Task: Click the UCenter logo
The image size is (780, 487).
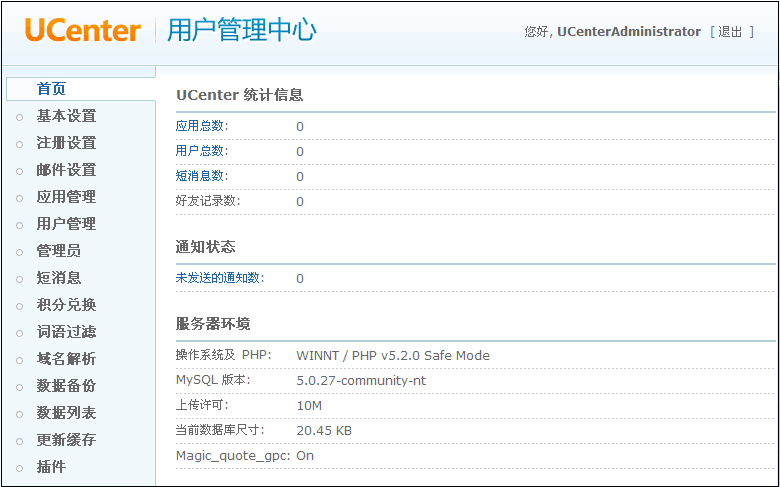Action: [83, 30]
